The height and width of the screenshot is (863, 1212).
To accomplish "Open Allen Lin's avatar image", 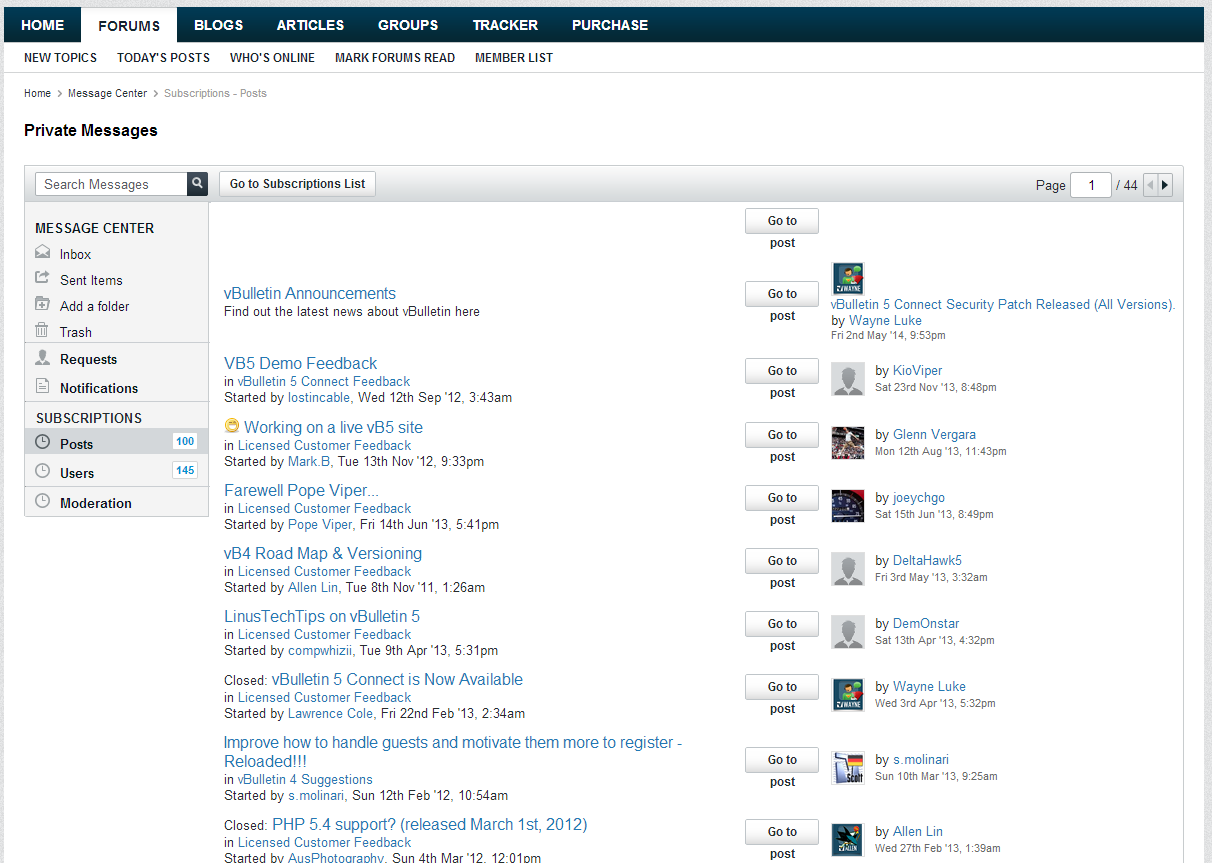I will (848, 840).
